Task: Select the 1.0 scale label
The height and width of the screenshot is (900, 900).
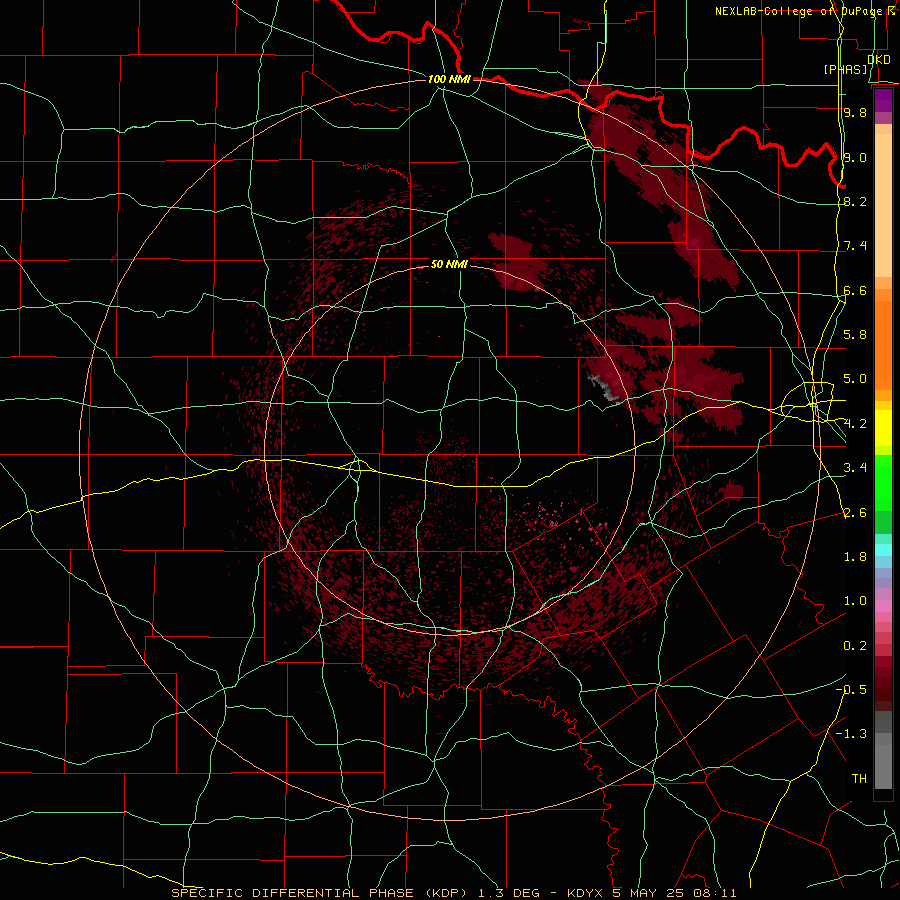Action: [855, 601]
